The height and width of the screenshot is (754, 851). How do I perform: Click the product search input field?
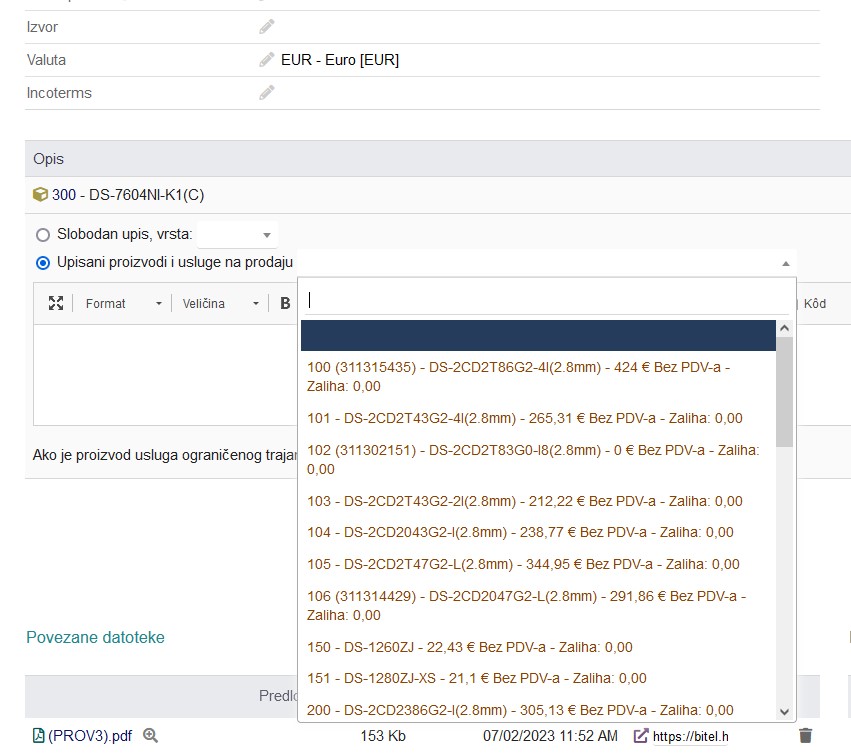547,300
